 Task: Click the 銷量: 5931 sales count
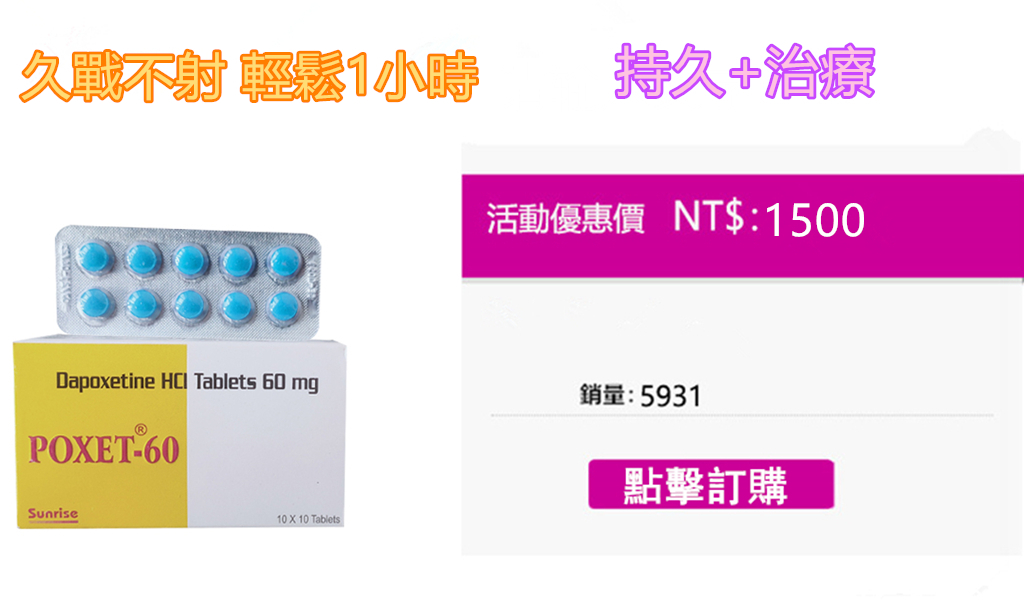[x=641, y=396]
